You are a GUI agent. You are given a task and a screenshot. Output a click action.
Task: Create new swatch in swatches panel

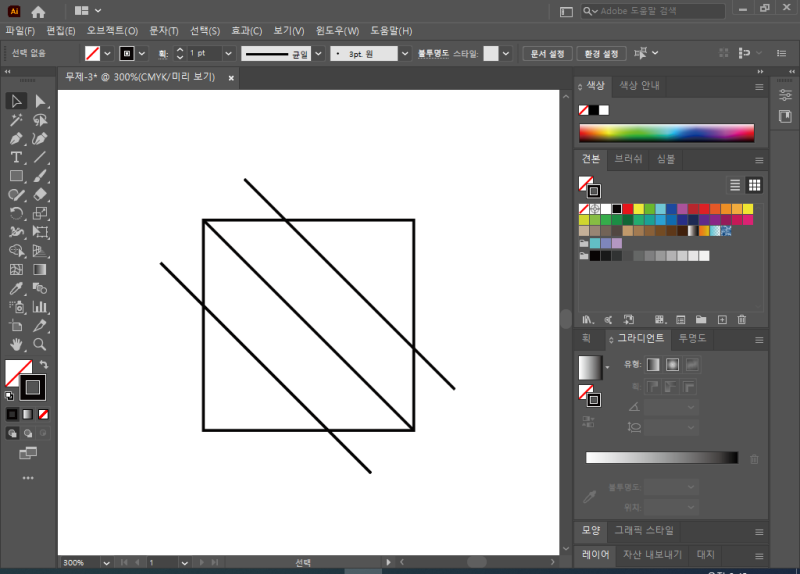pyautogui.click(x=722, y=319)
